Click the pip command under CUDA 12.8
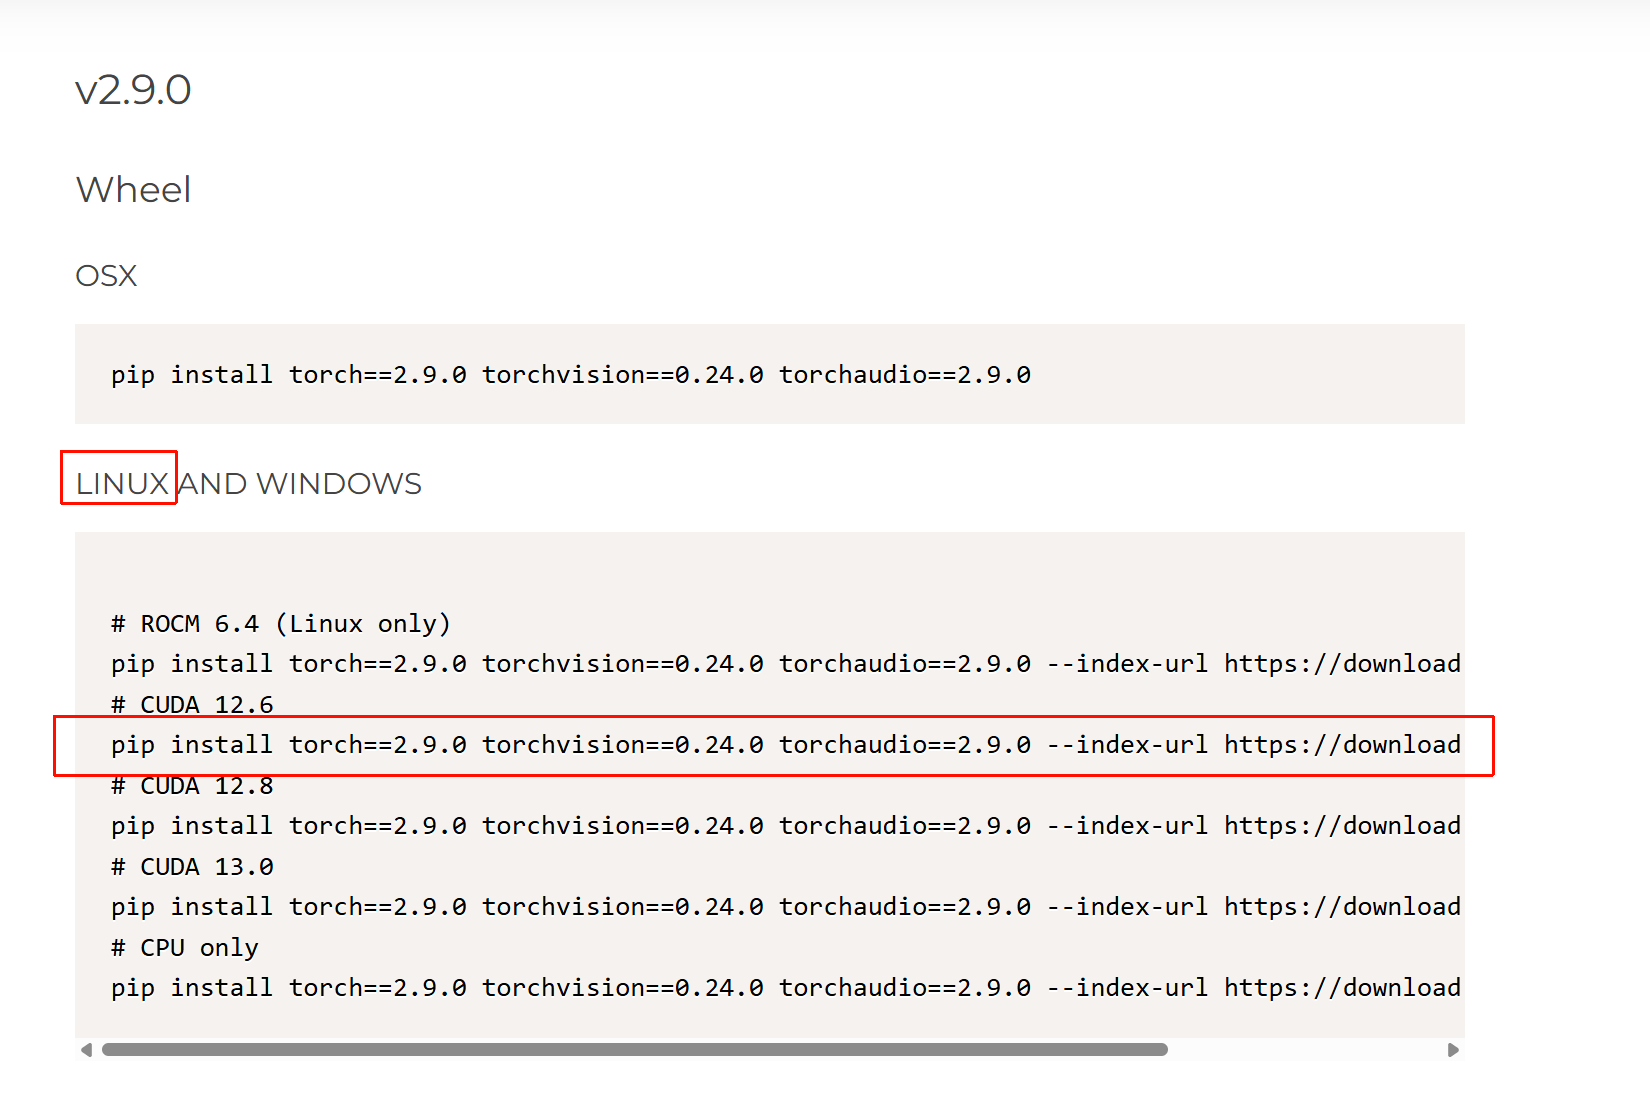 coord(786,826)
